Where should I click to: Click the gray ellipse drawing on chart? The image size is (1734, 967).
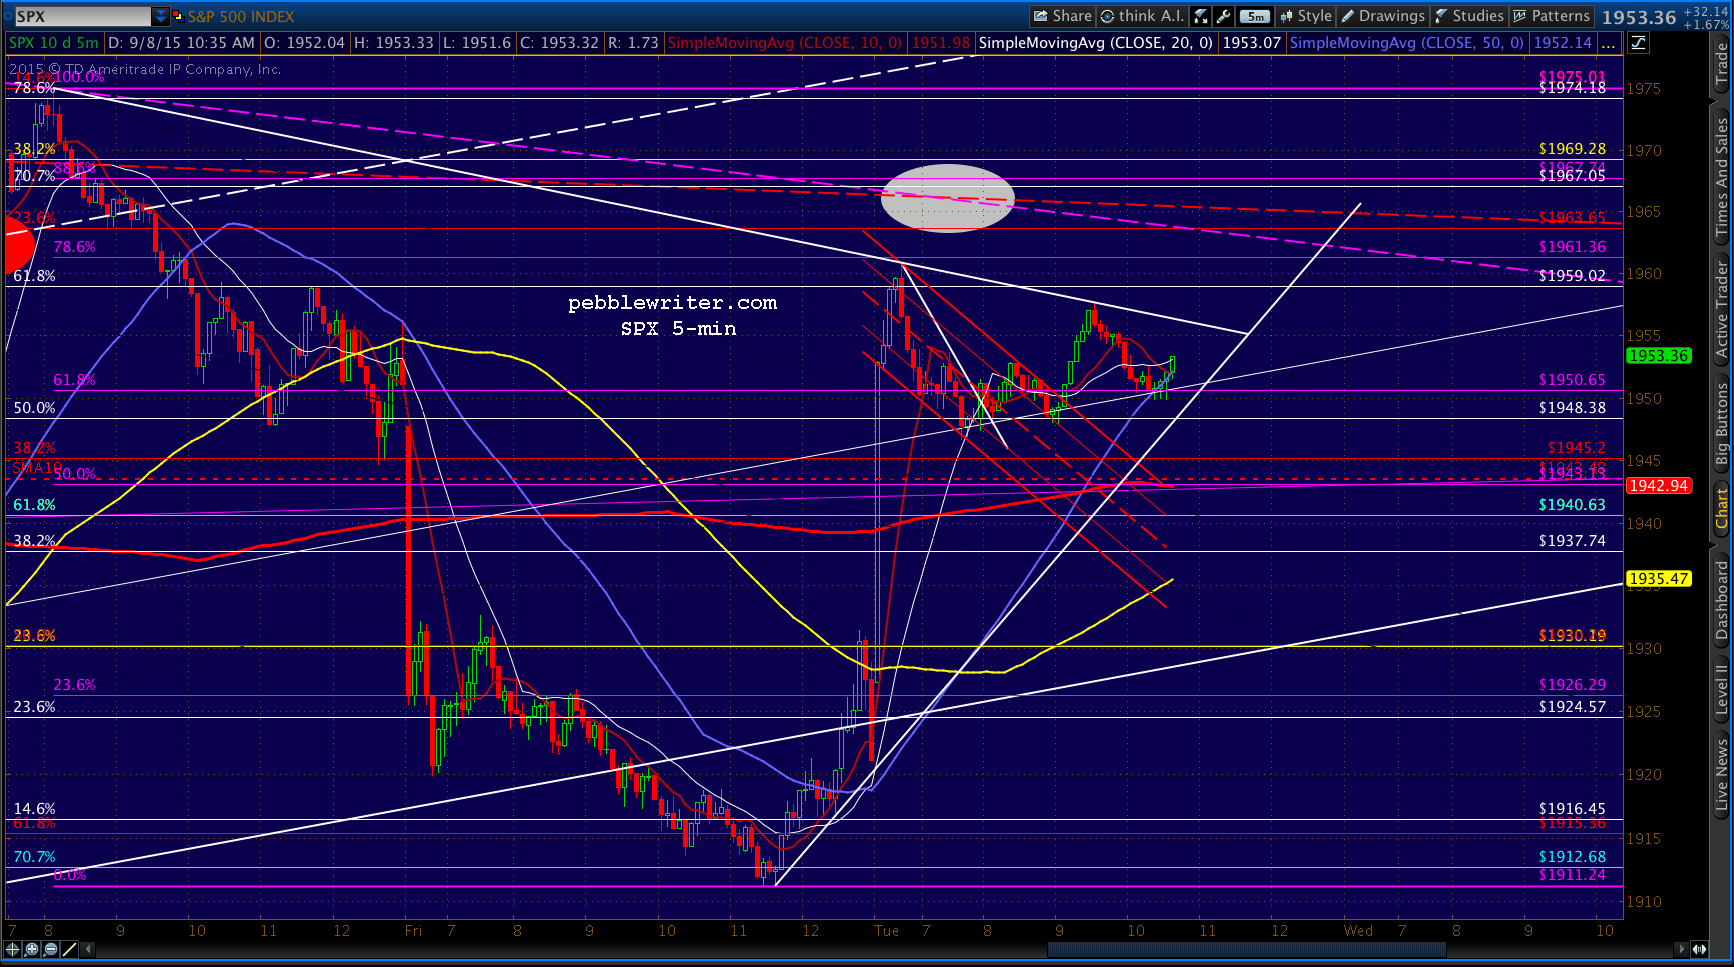pyautogui.click(x=947, y=198)
